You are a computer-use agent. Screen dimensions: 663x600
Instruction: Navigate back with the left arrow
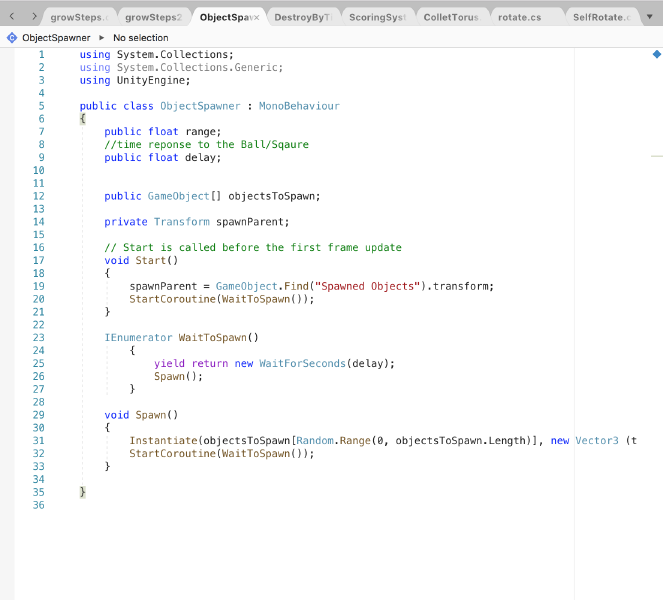click(x=12, y=16)
